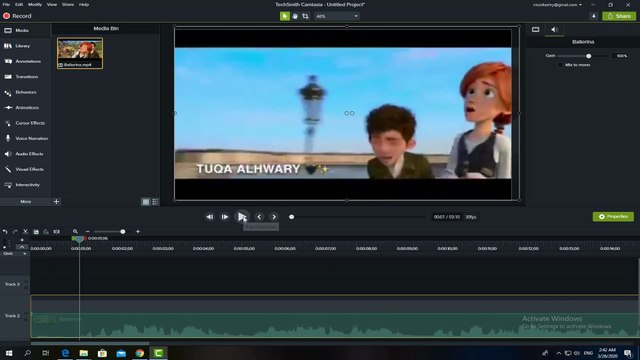640x360 pixels.
Task: Open the Help menu
Action: click(x=84, y=4)
